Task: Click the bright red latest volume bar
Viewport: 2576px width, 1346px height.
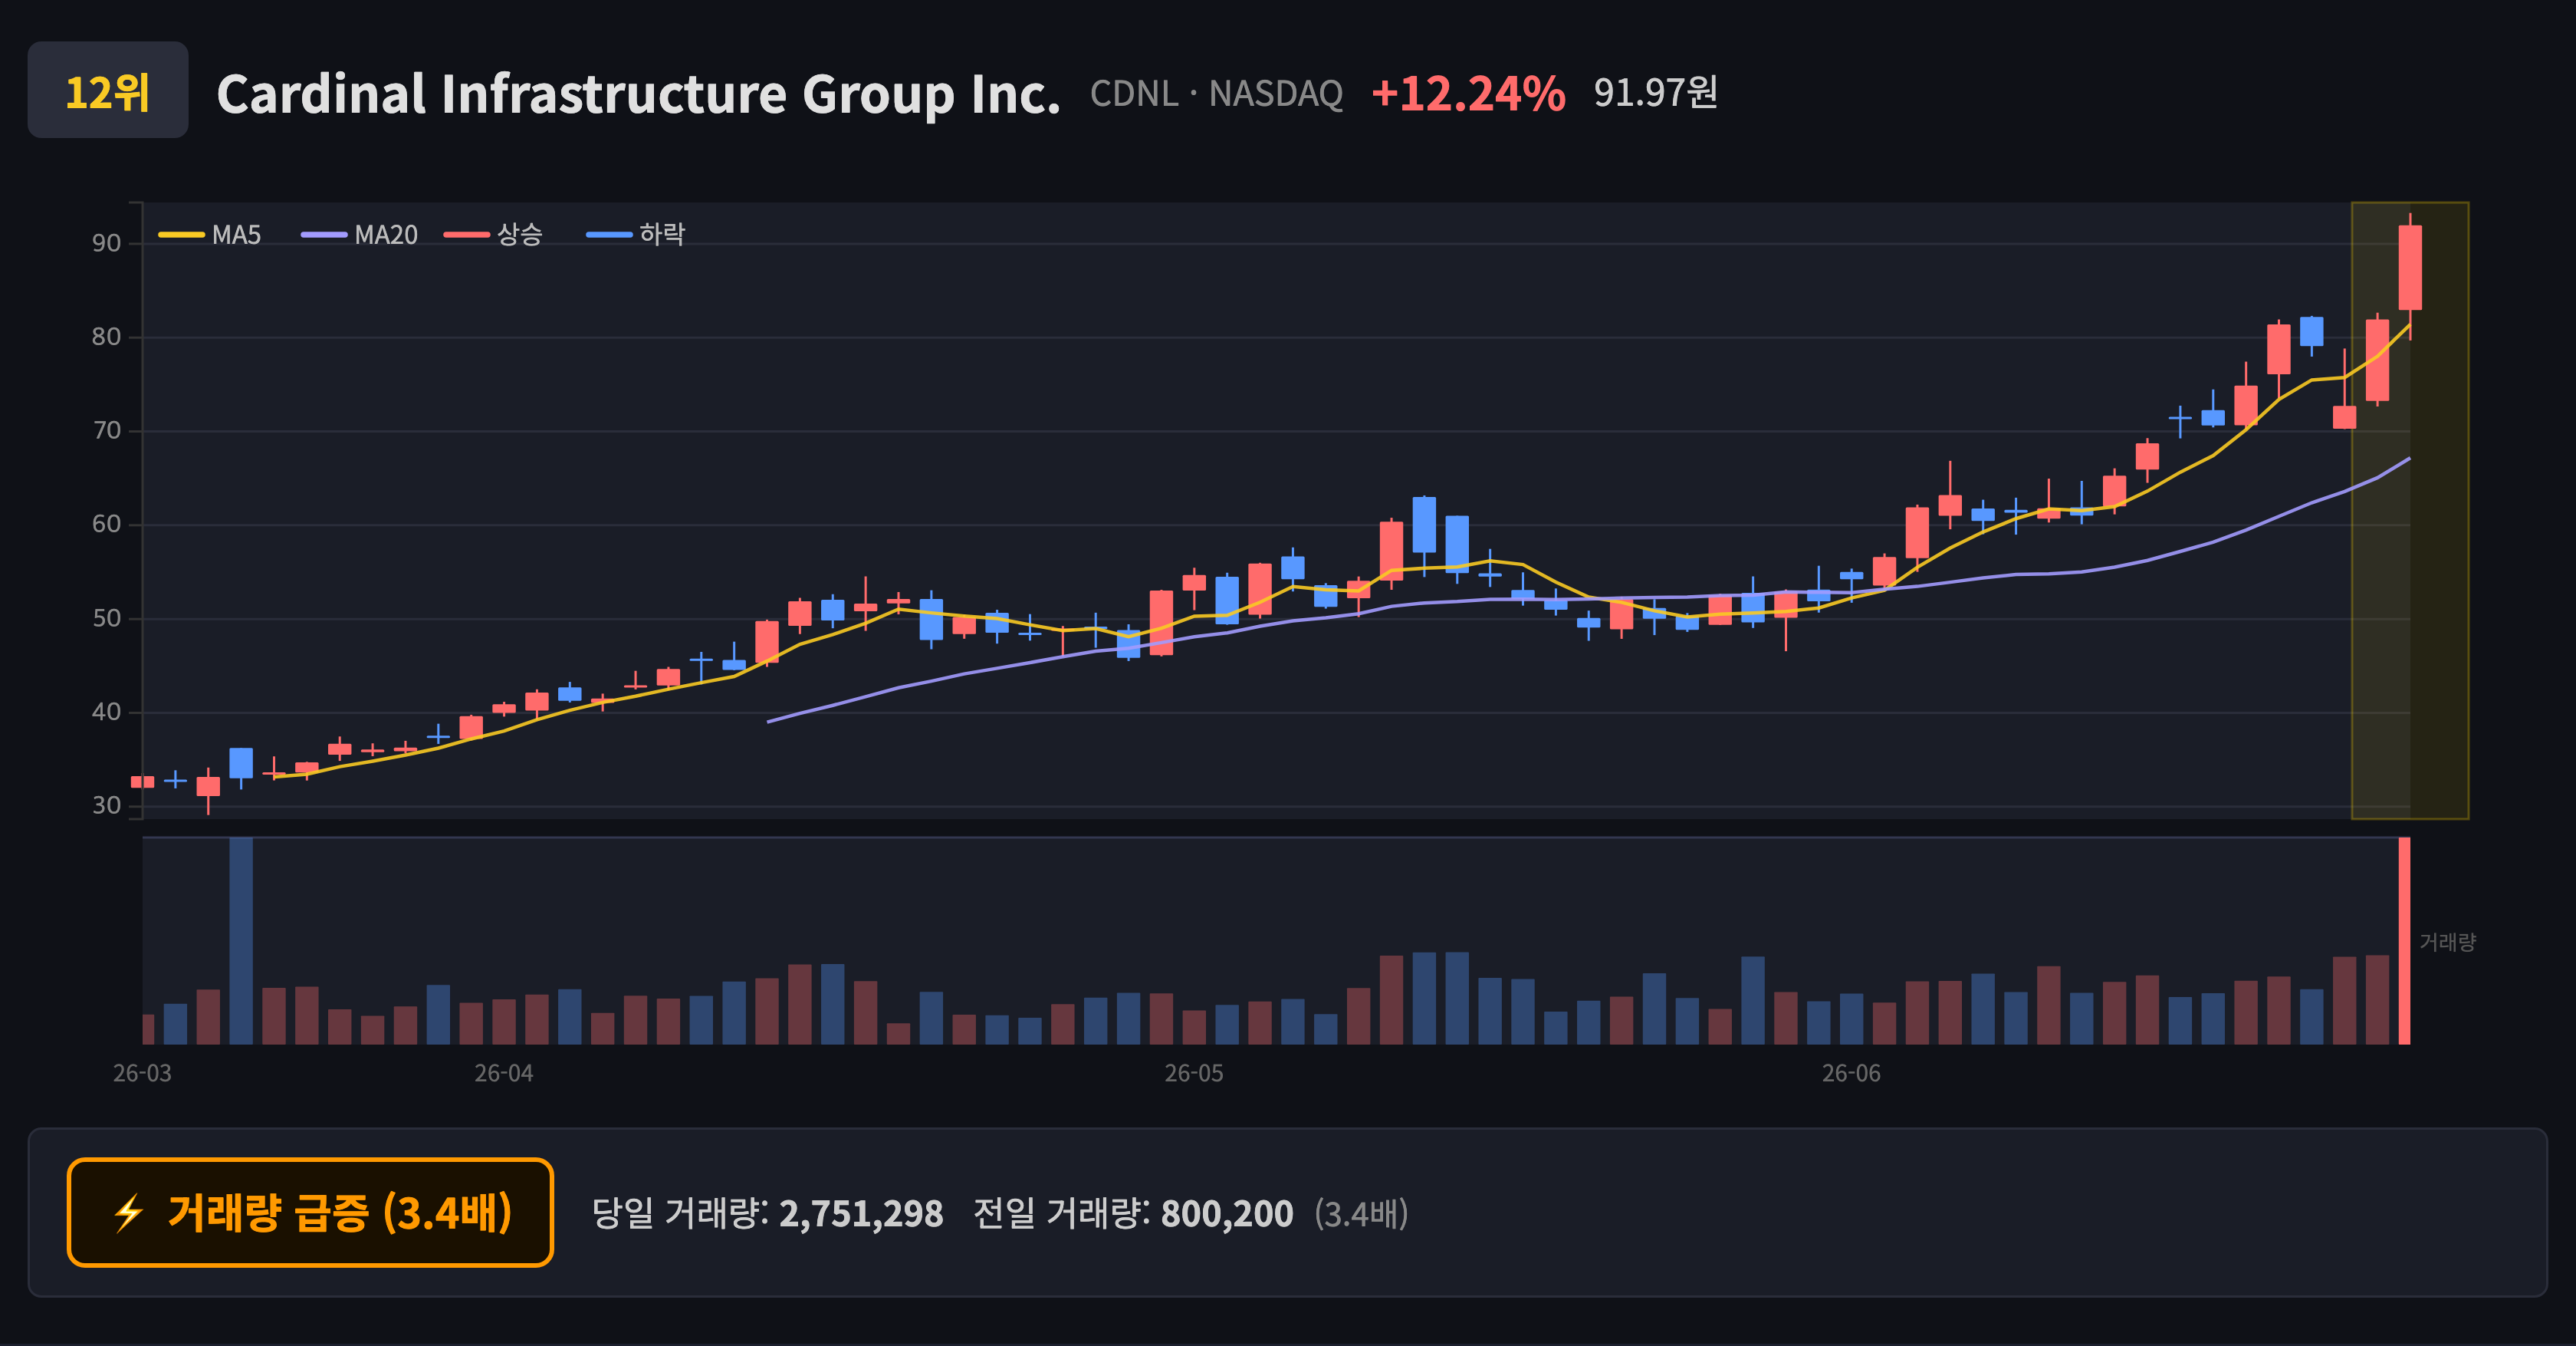Action: point(2404,941)
